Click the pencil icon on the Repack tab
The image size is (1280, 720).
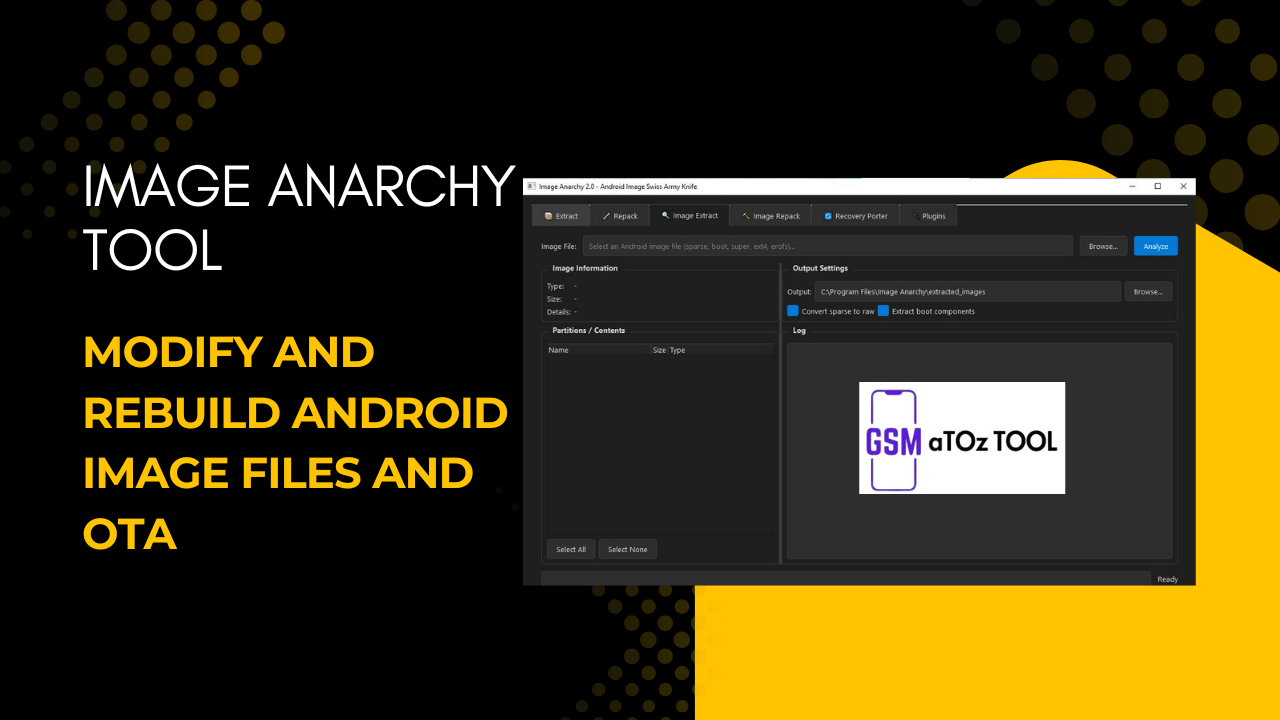pos(606,215)
